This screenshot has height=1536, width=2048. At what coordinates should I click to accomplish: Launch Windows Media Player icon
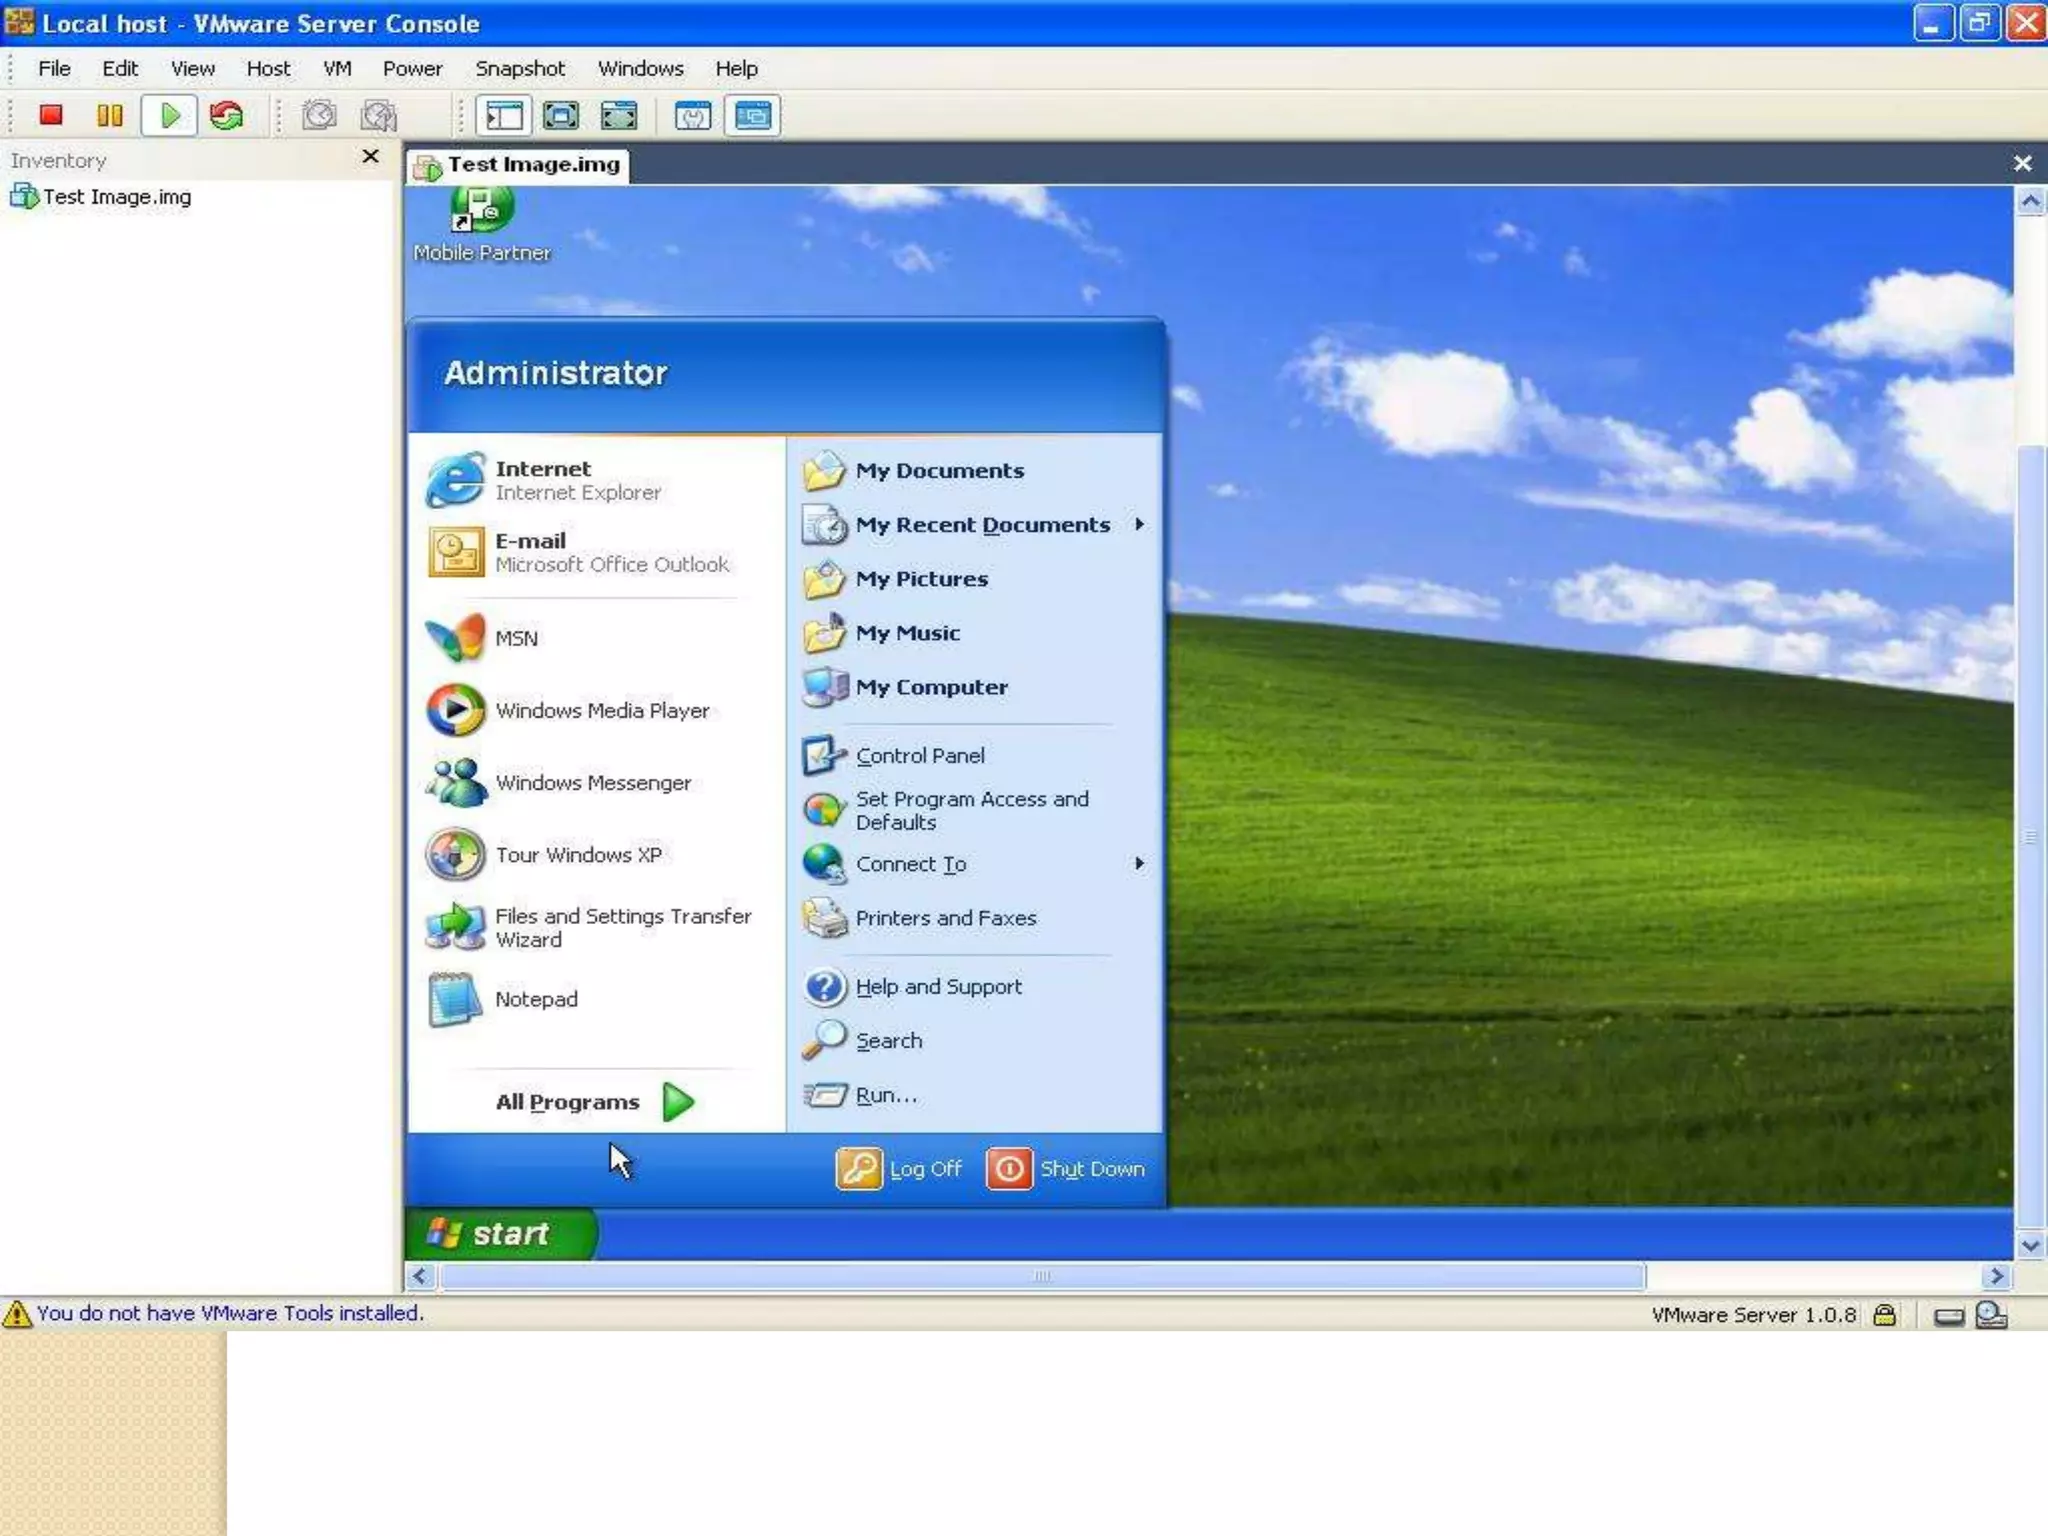coord(456,710)
